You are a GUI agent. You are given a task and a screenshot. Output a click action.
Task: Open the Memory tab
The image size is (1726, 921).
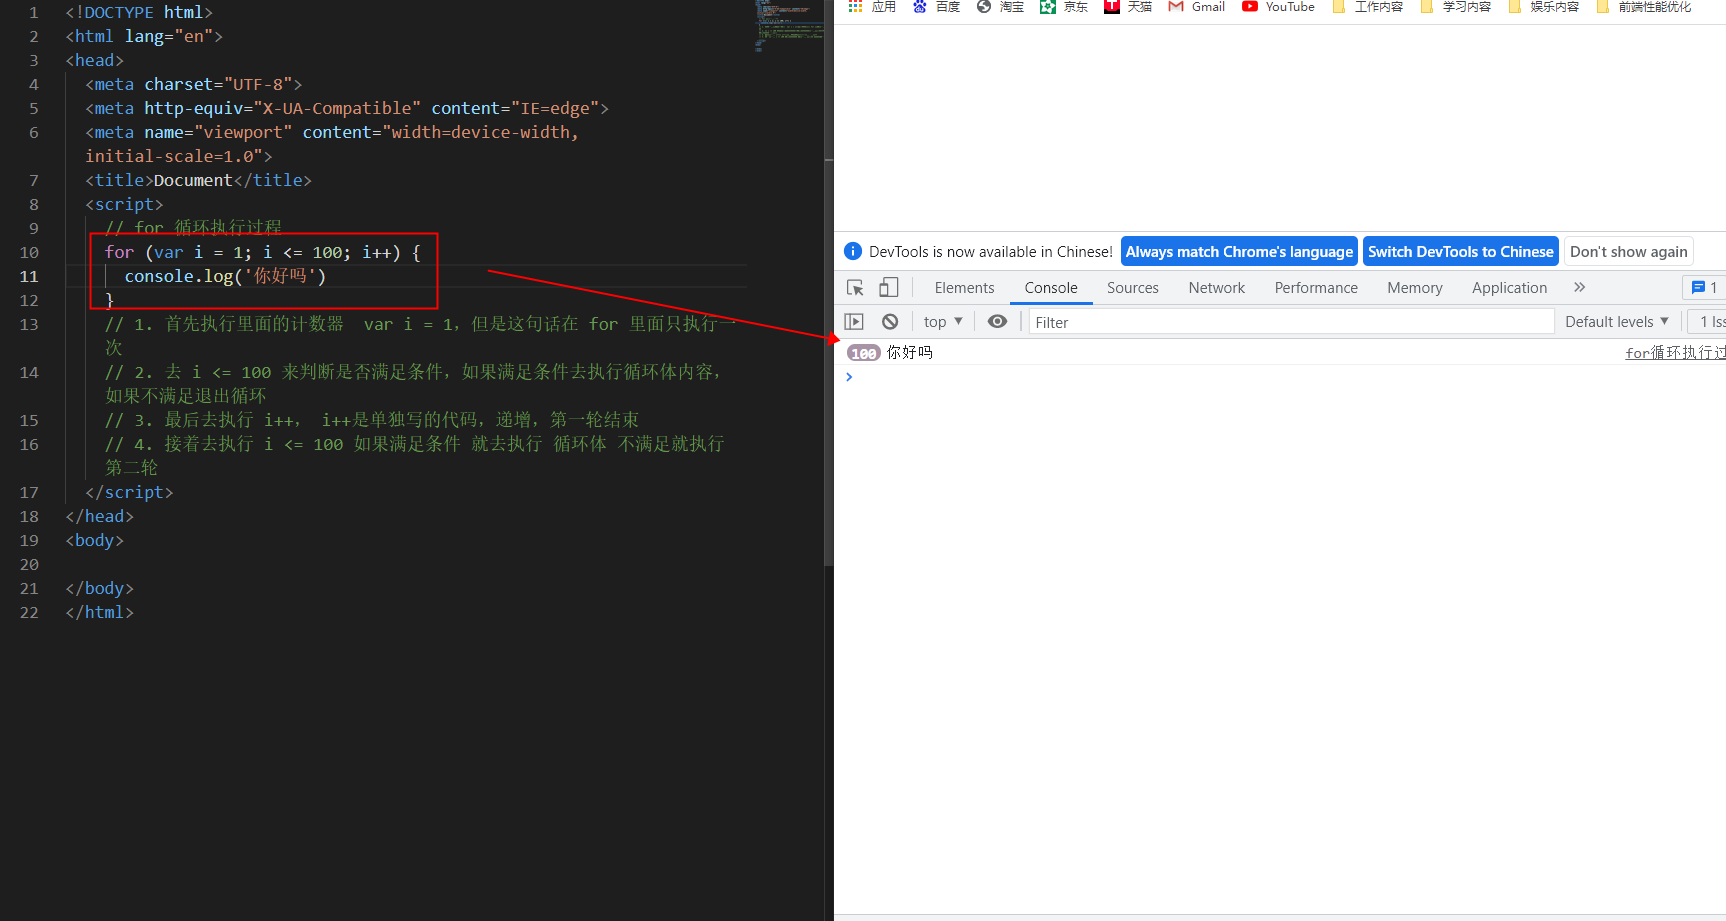click(1415, 288)
